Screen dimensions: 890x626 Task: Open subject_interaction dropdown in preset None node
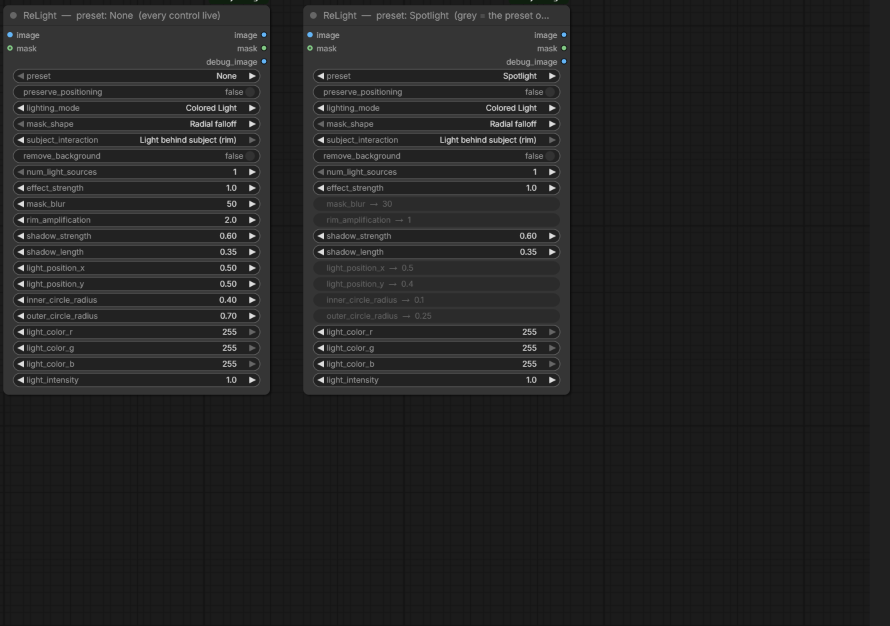[136, 140]
